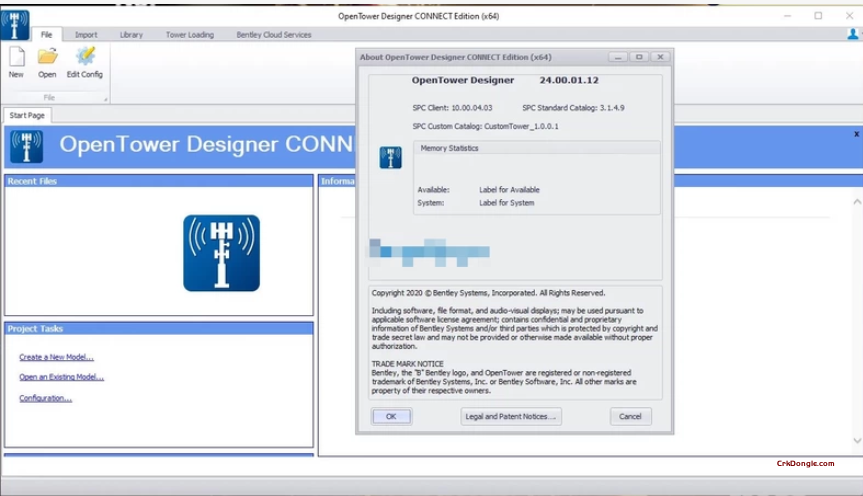Viewport: 863px width, 496px height.
Task: Launch Edit Config tool icon
Action: coord(85,56)
